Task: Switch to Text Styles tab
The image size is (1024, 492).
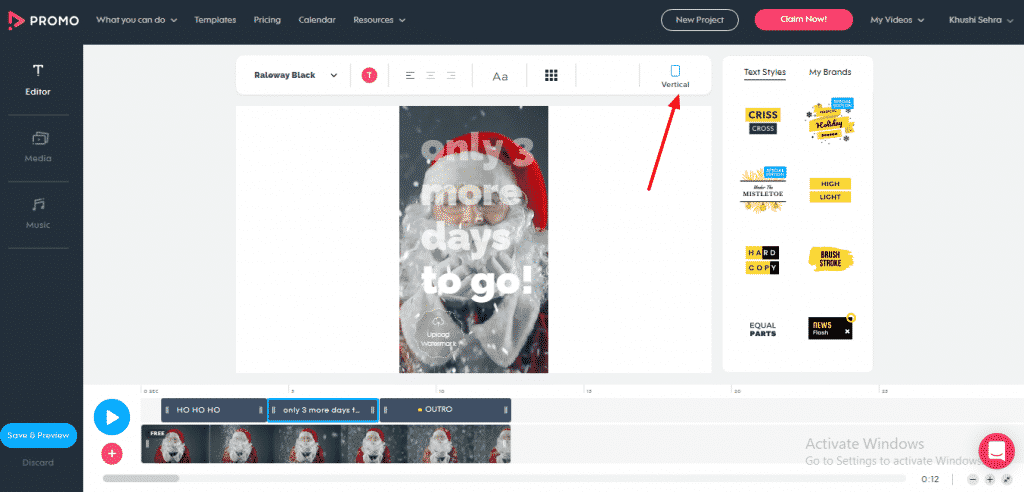Action: (765, 73)
